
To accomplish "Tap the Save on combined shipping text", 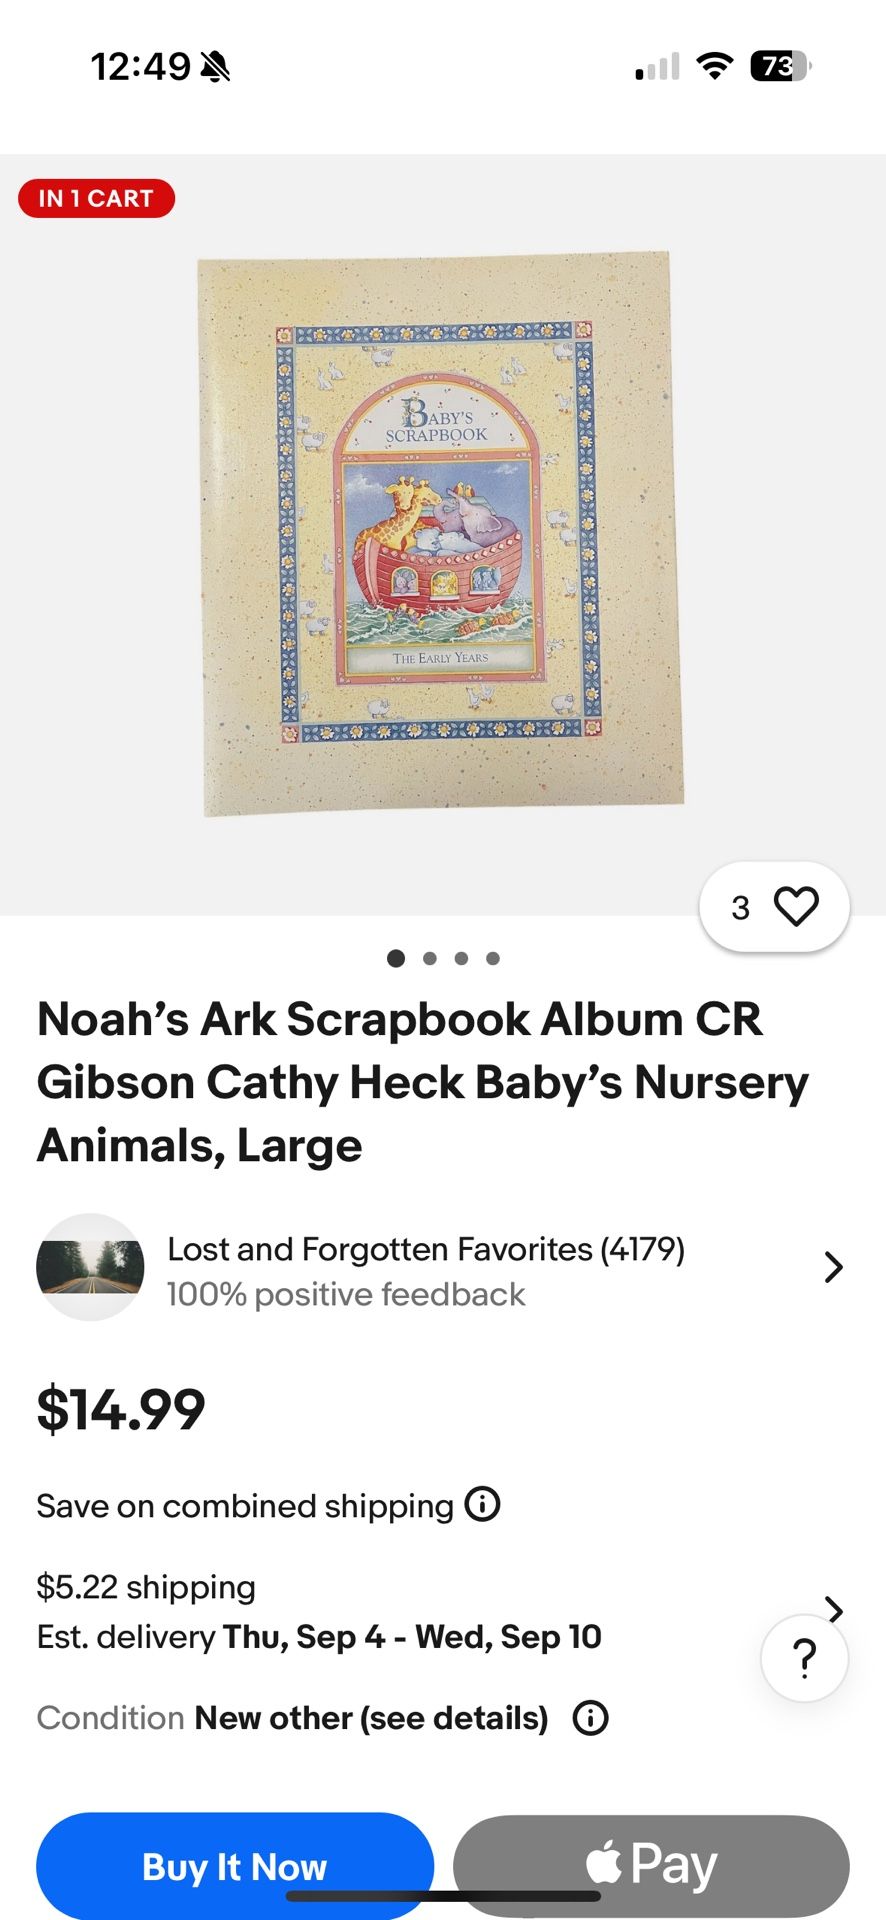I will (x=245, y=1506).
